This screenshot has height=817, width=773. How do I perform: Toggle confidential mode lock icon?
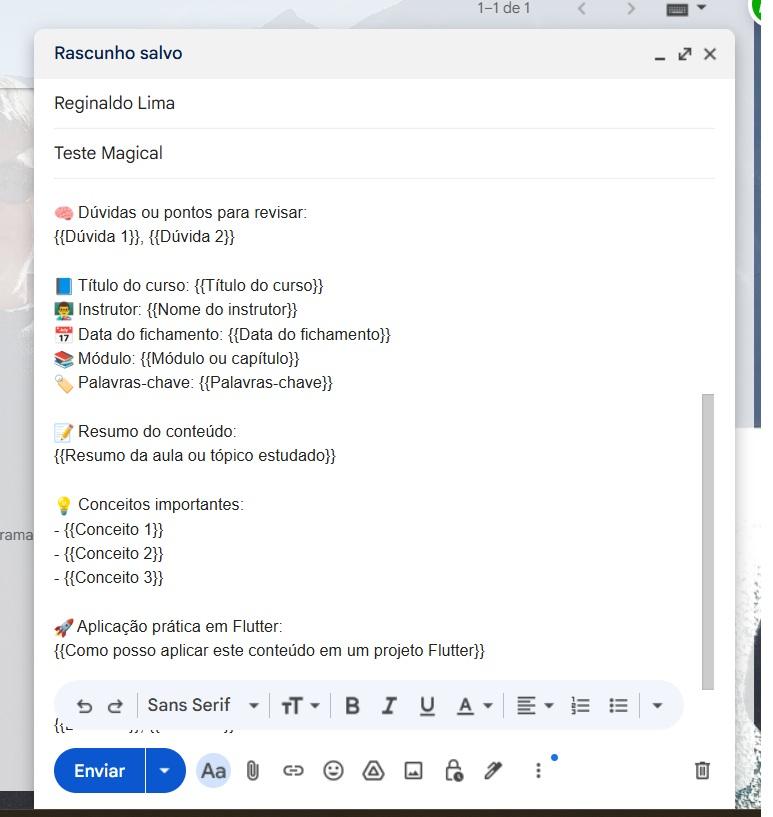click(x=454, y=771)
